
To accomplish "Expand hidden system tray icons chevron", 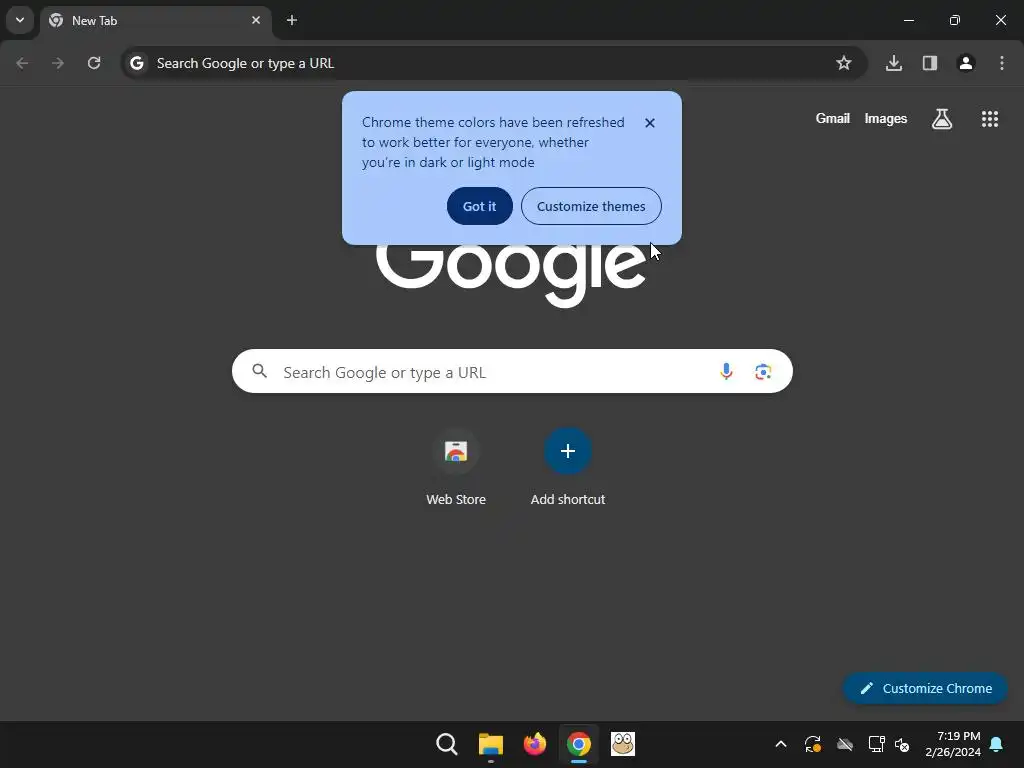I will pos(780,744).
